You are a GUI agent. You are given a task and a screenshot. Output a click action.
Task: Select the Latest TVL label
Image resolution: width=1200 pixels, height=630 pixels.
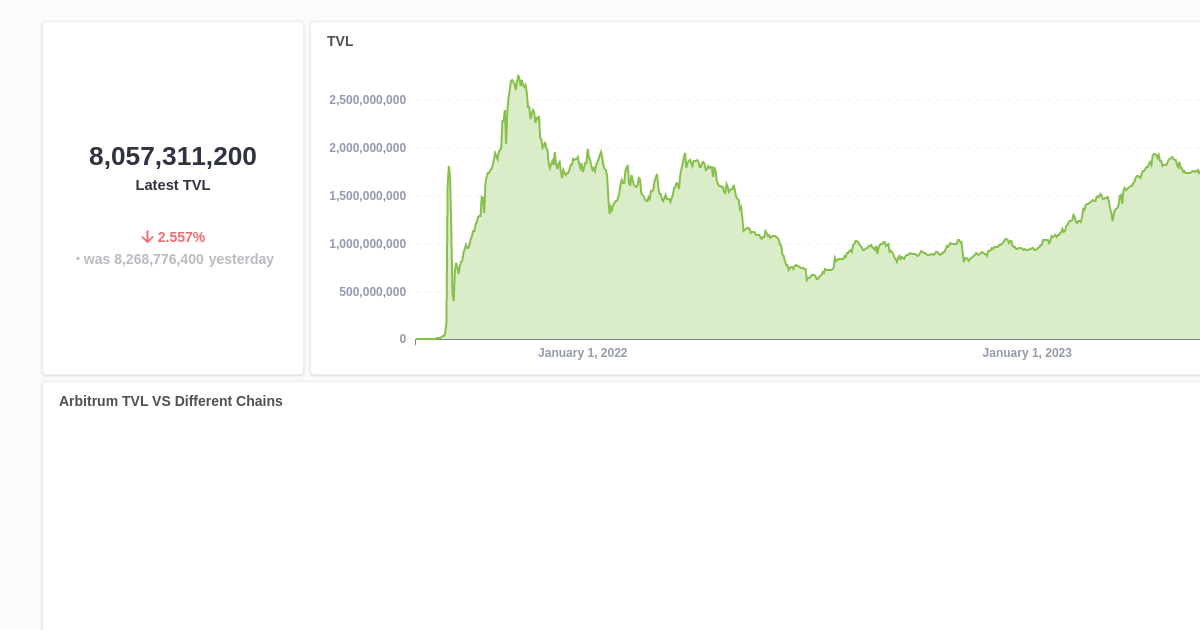tap(172, 185)
